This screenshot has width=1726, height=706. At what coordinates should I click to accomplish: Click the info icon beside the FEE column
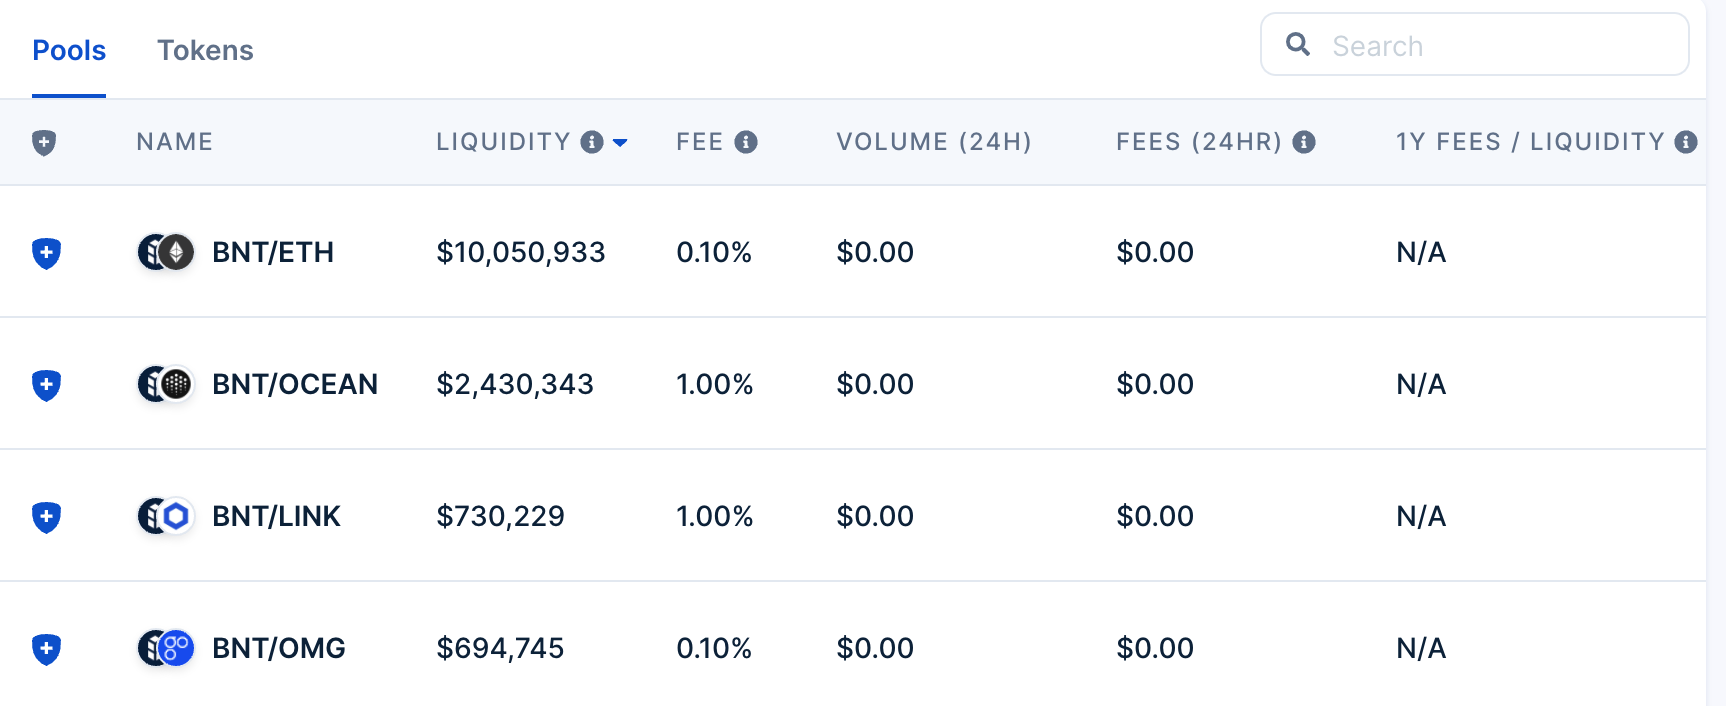point(748,142)
